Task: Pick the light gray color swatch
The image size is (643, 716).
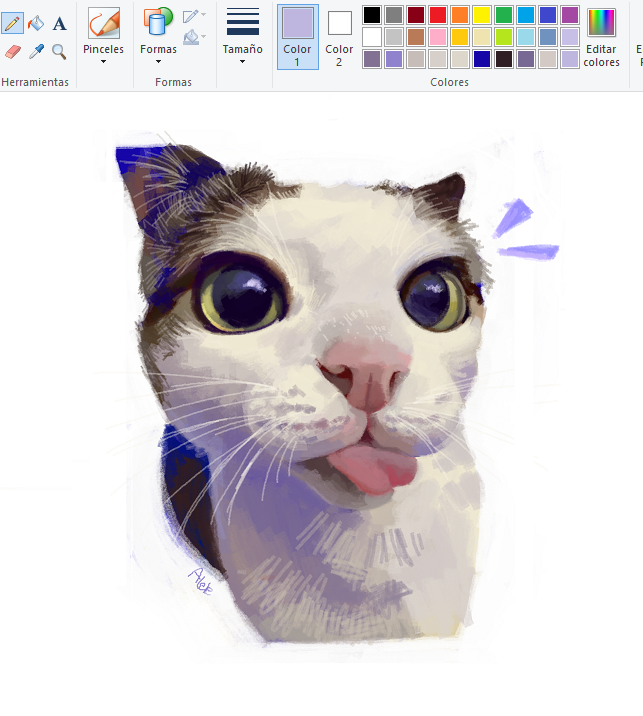Action: click(394, 37)
